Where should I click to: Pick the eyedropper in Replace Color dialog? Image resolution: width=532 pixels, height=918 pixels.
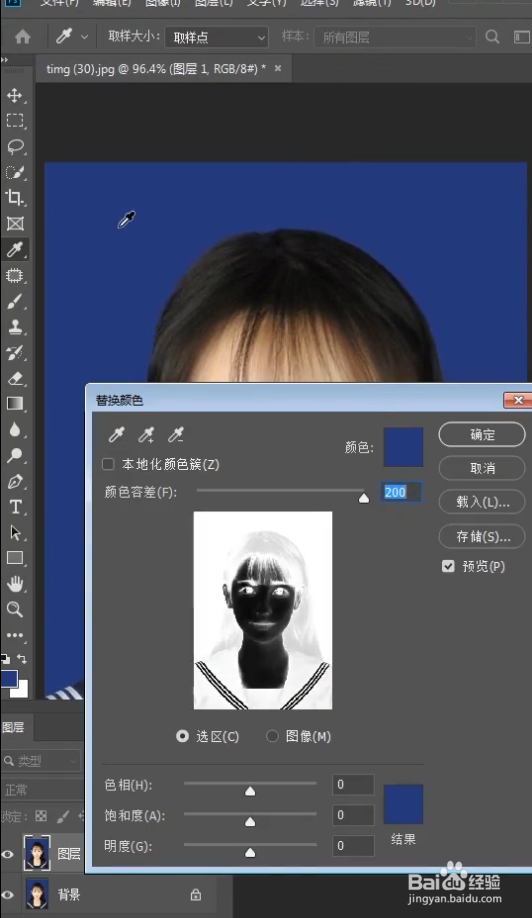click(x=116, y=434)
